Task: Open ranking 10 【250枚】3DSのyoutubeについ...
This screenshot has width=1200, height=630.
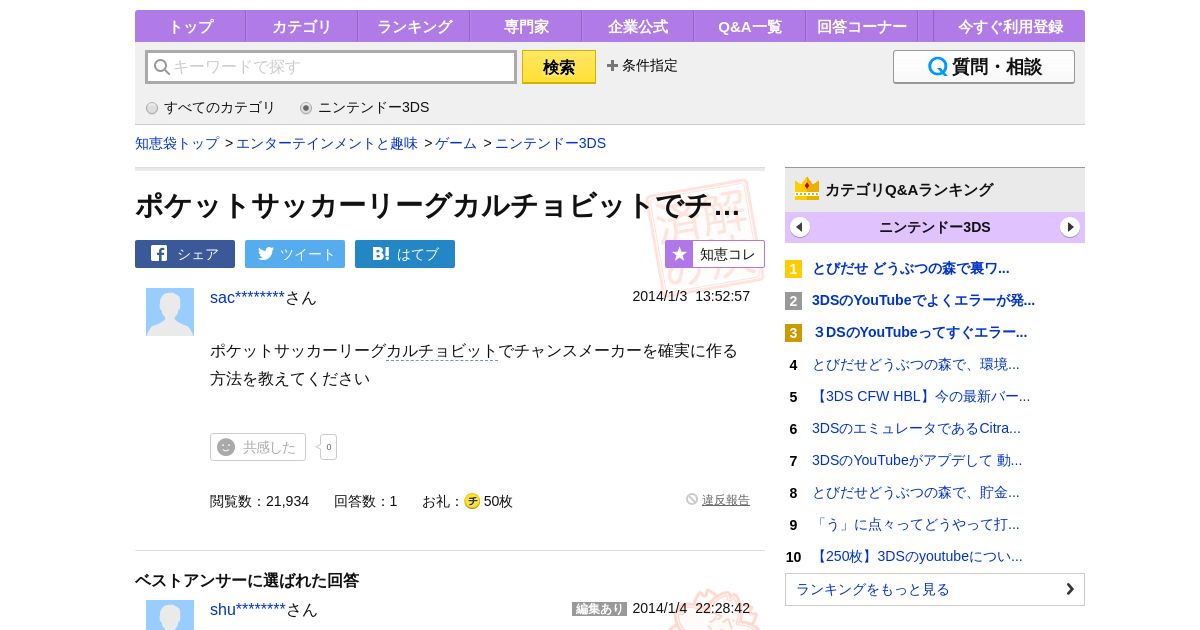Action: [x=917, y=556]
